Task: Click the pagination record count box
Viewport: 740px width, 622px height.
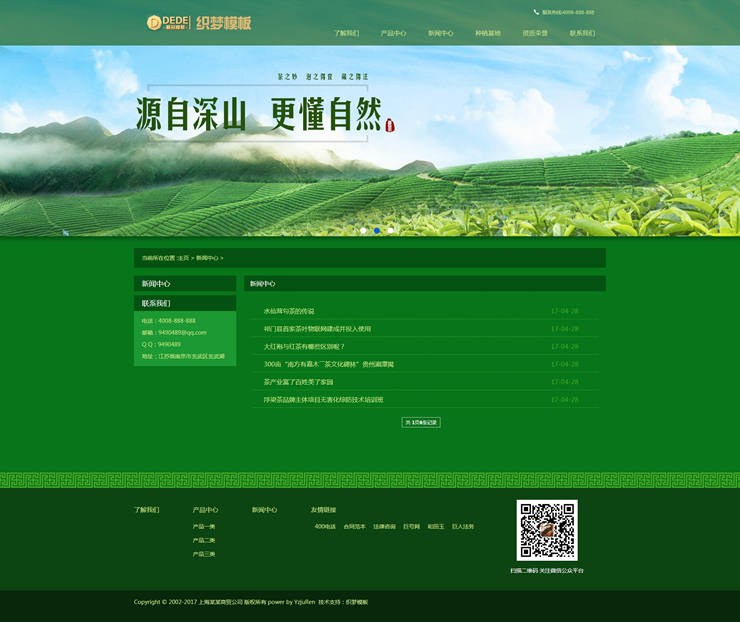Action: click(x=420, y=422)
